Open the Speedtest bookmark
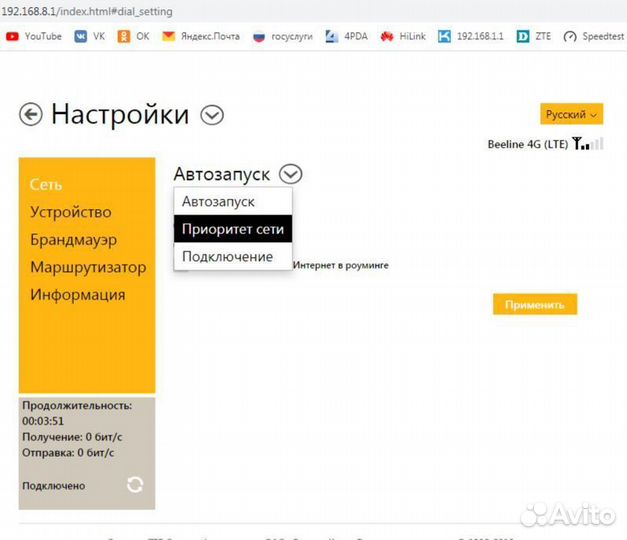The image size is (627, 540). tap(594, 36)
